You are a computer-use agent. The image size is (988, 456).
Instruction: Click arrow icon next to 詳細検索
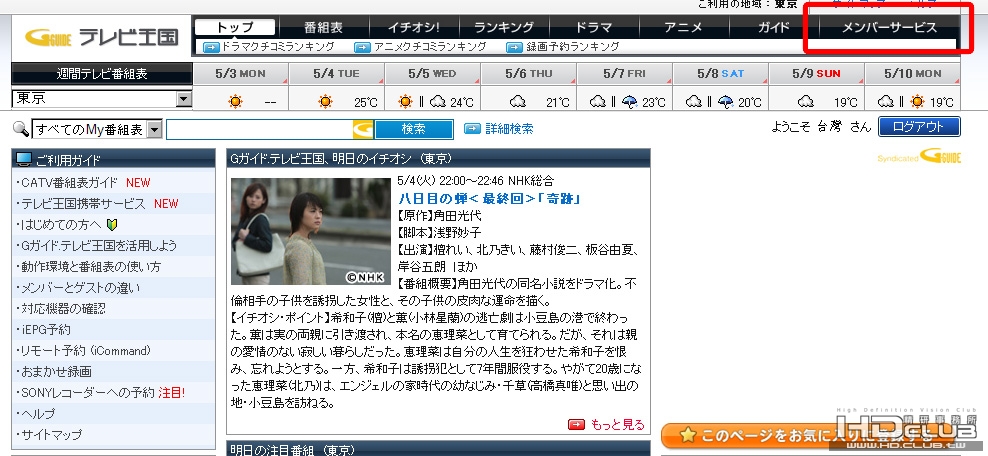(x=473, y=129)
